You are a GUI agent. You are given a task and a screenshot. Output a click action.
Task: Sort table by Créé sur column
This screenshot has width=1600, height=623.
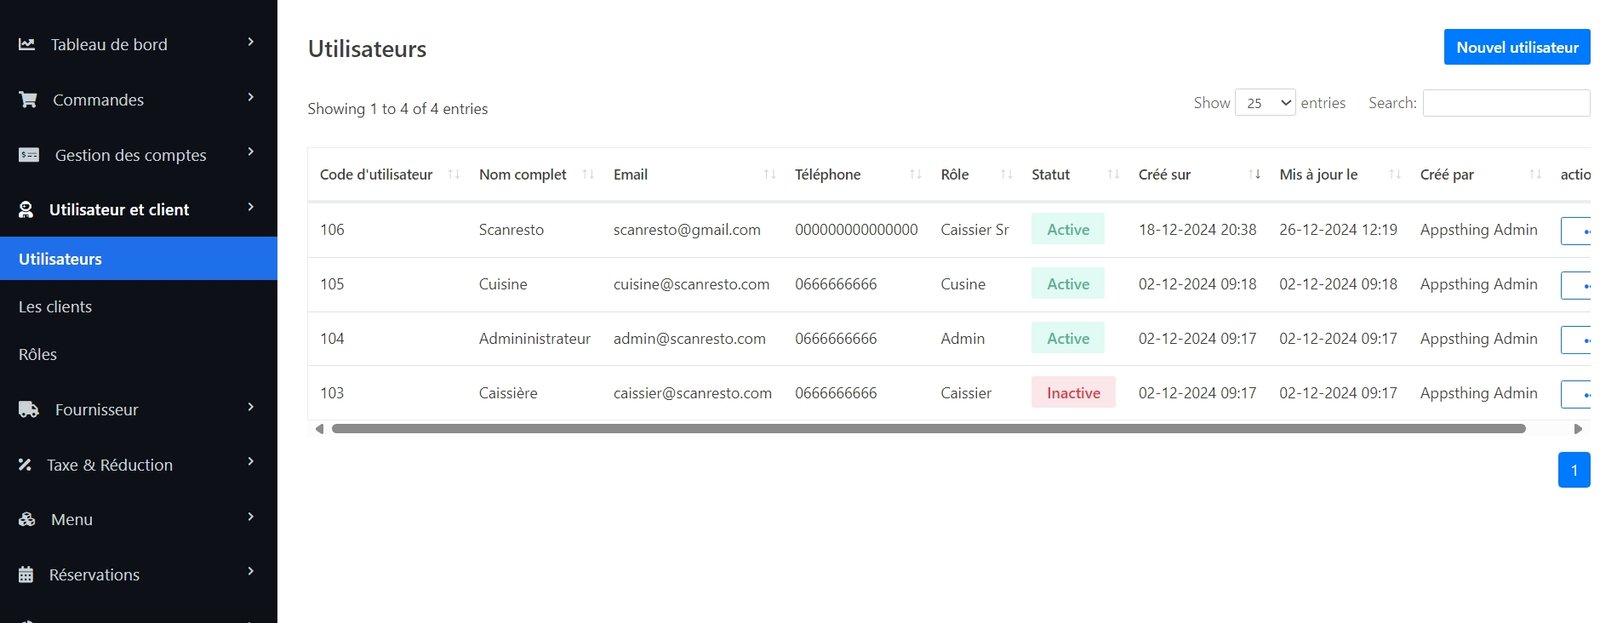1165,174
